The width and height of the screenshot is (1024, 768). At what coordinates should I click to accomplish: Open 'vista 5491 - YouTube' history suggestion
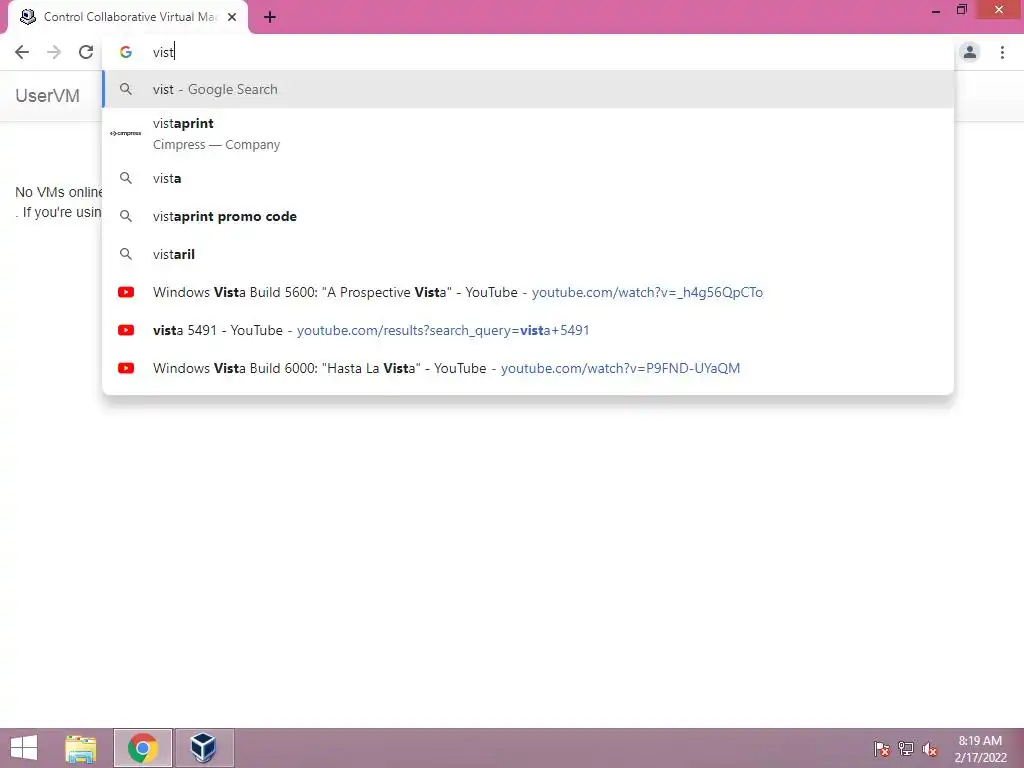pos(528,330)
